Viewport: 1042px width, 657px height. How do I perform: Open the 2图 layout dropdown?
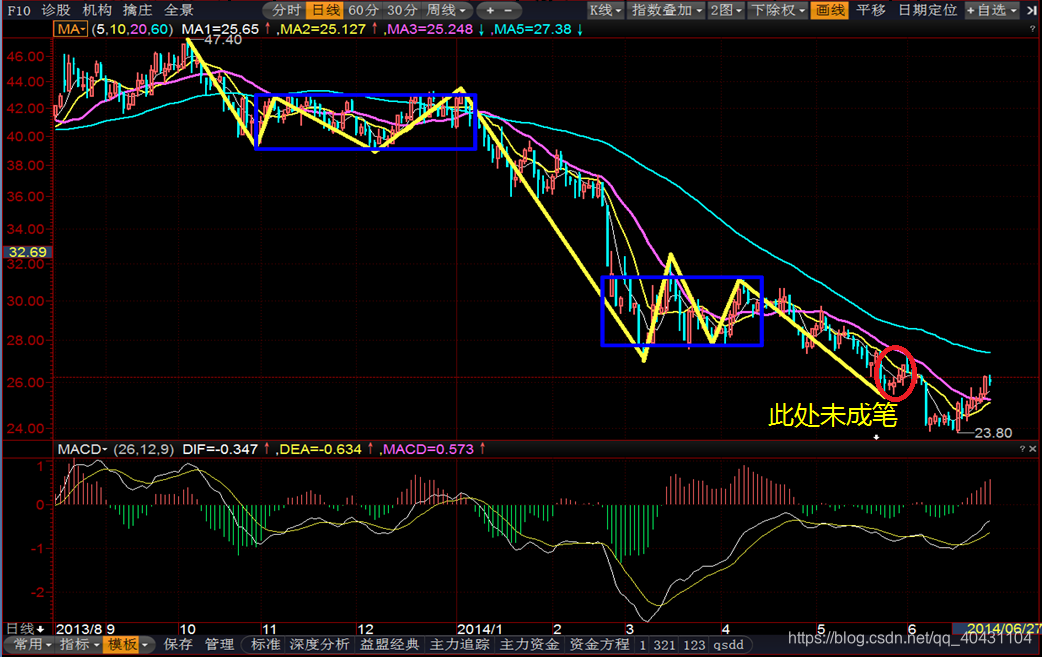726,10
